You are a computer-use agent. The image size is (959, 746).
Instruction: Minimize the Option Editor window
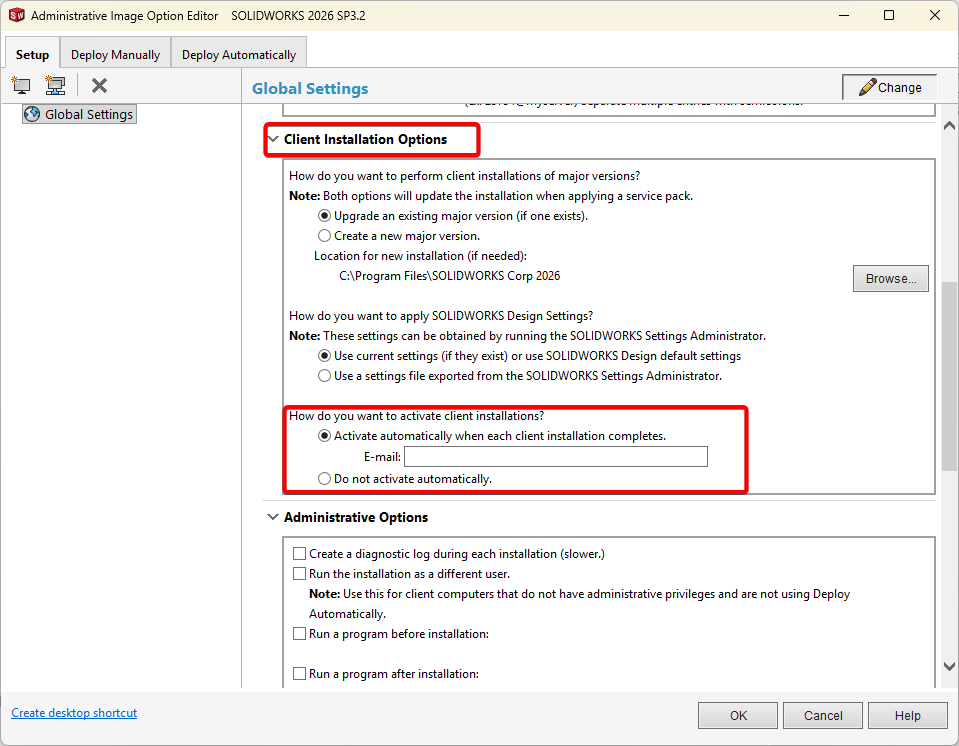click(844, 15)
